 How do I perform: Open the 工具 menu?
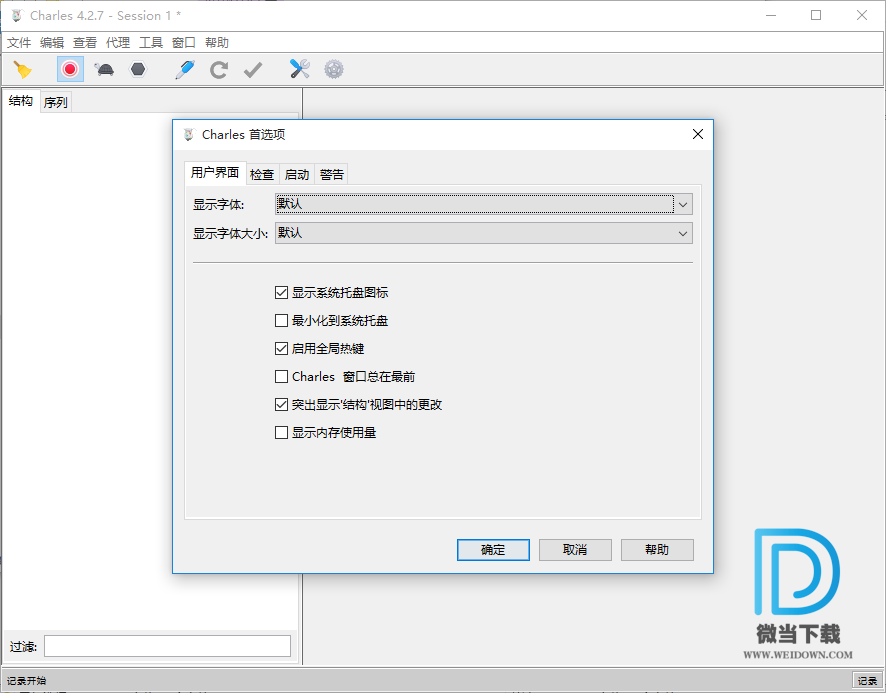pos(151,42)
